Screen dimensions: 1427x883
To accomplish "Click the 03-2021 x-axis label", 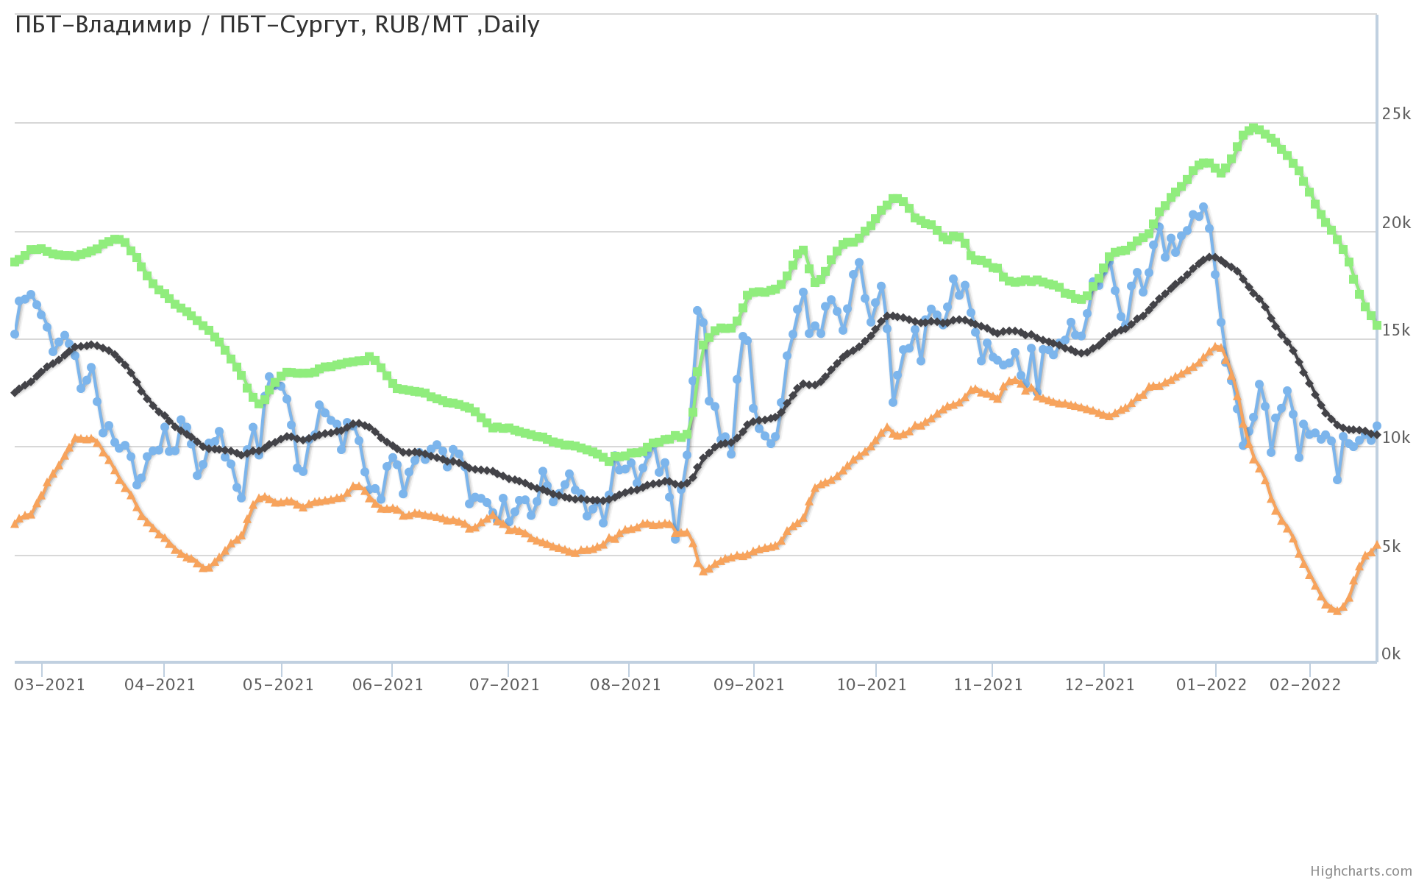I will pos(50,684).
